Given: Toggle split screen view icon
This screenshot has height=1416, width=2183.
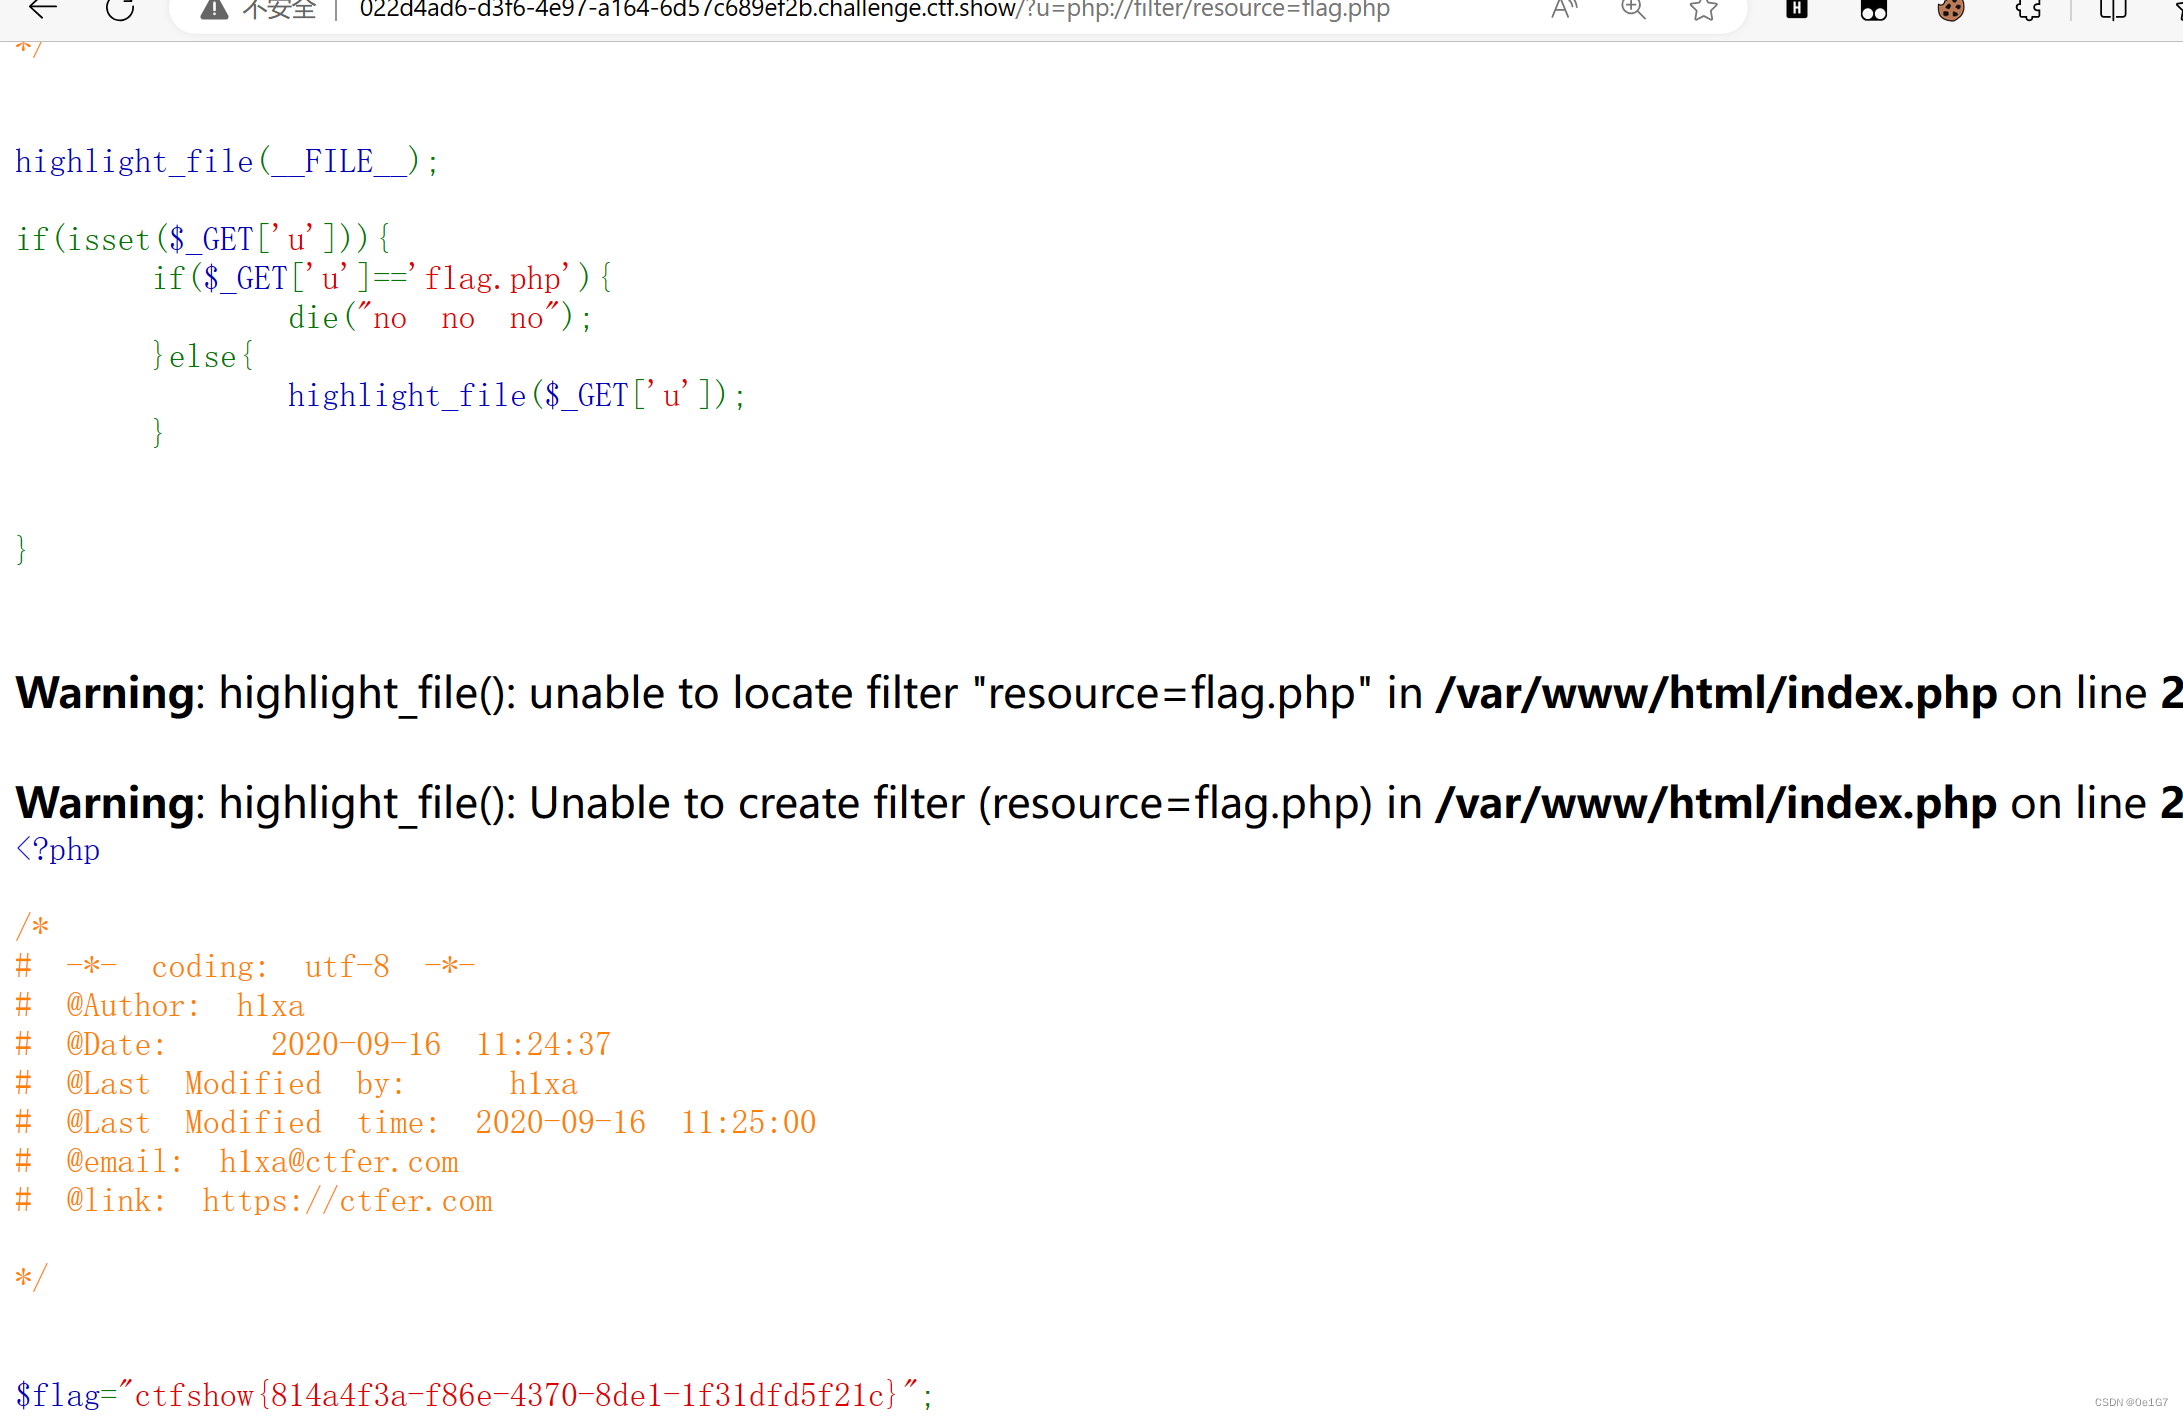Looking at the screenshot, I should pyautogui.click(x=2112, y=10).
